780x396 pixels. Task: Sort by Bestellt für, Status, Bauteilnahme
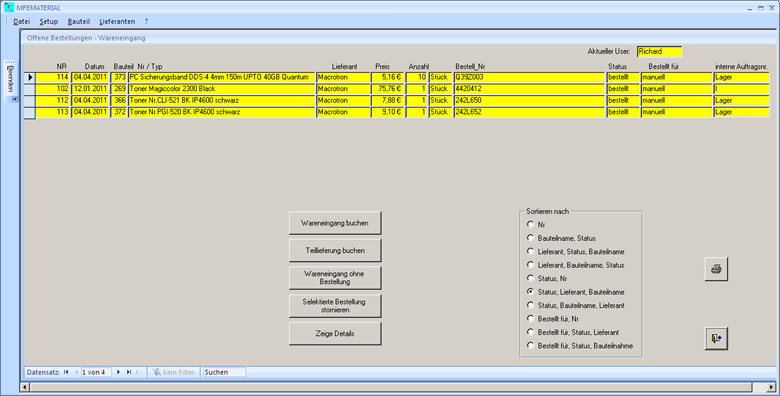(x=530, y=345)
